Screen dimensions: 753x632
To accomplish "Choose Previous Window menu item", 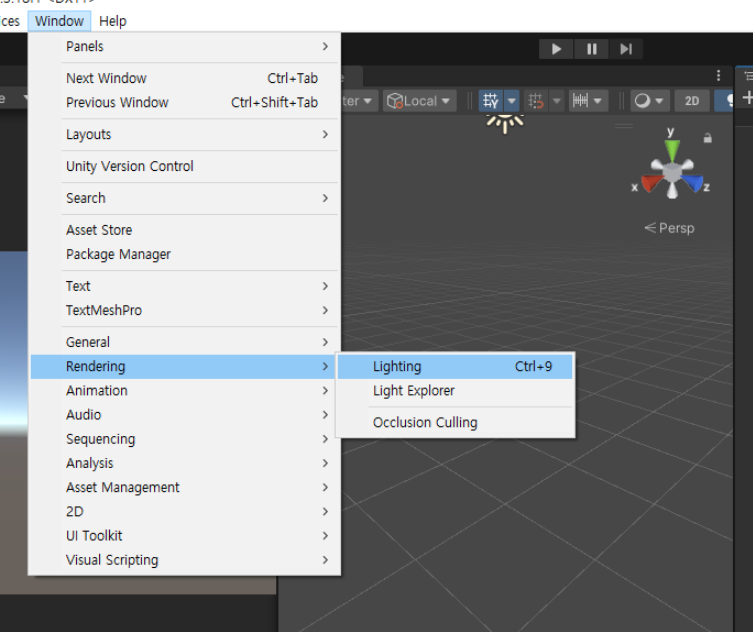I will click(185, 102).
